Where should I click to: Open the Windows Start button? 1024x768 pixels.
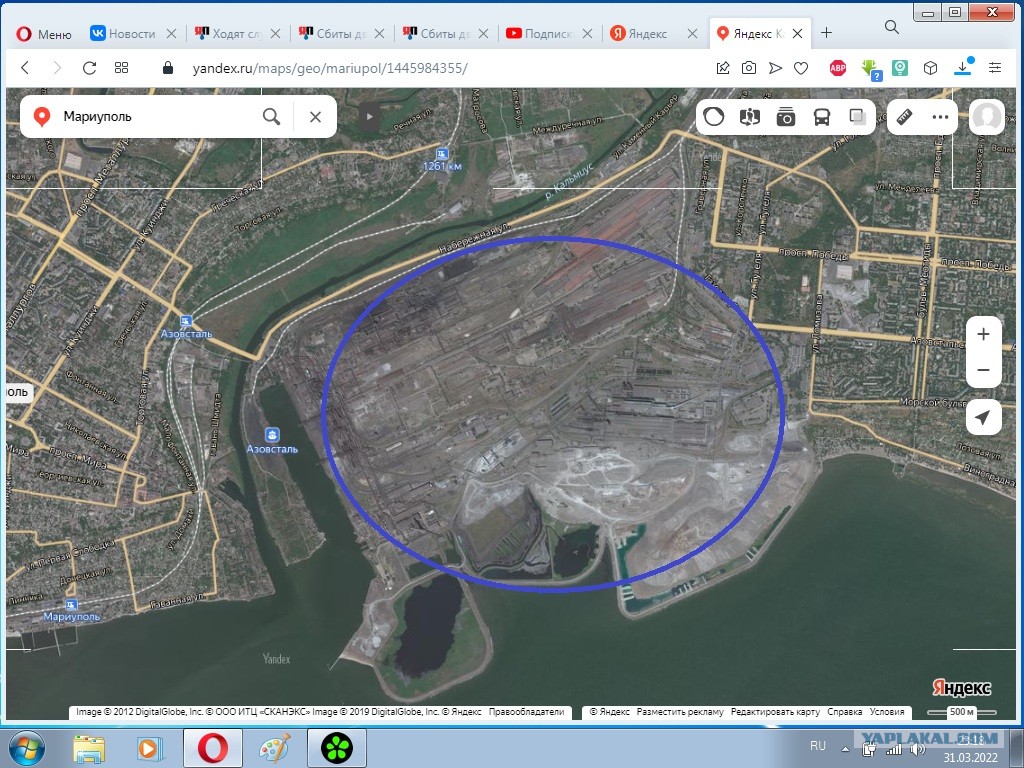point(27,748)
